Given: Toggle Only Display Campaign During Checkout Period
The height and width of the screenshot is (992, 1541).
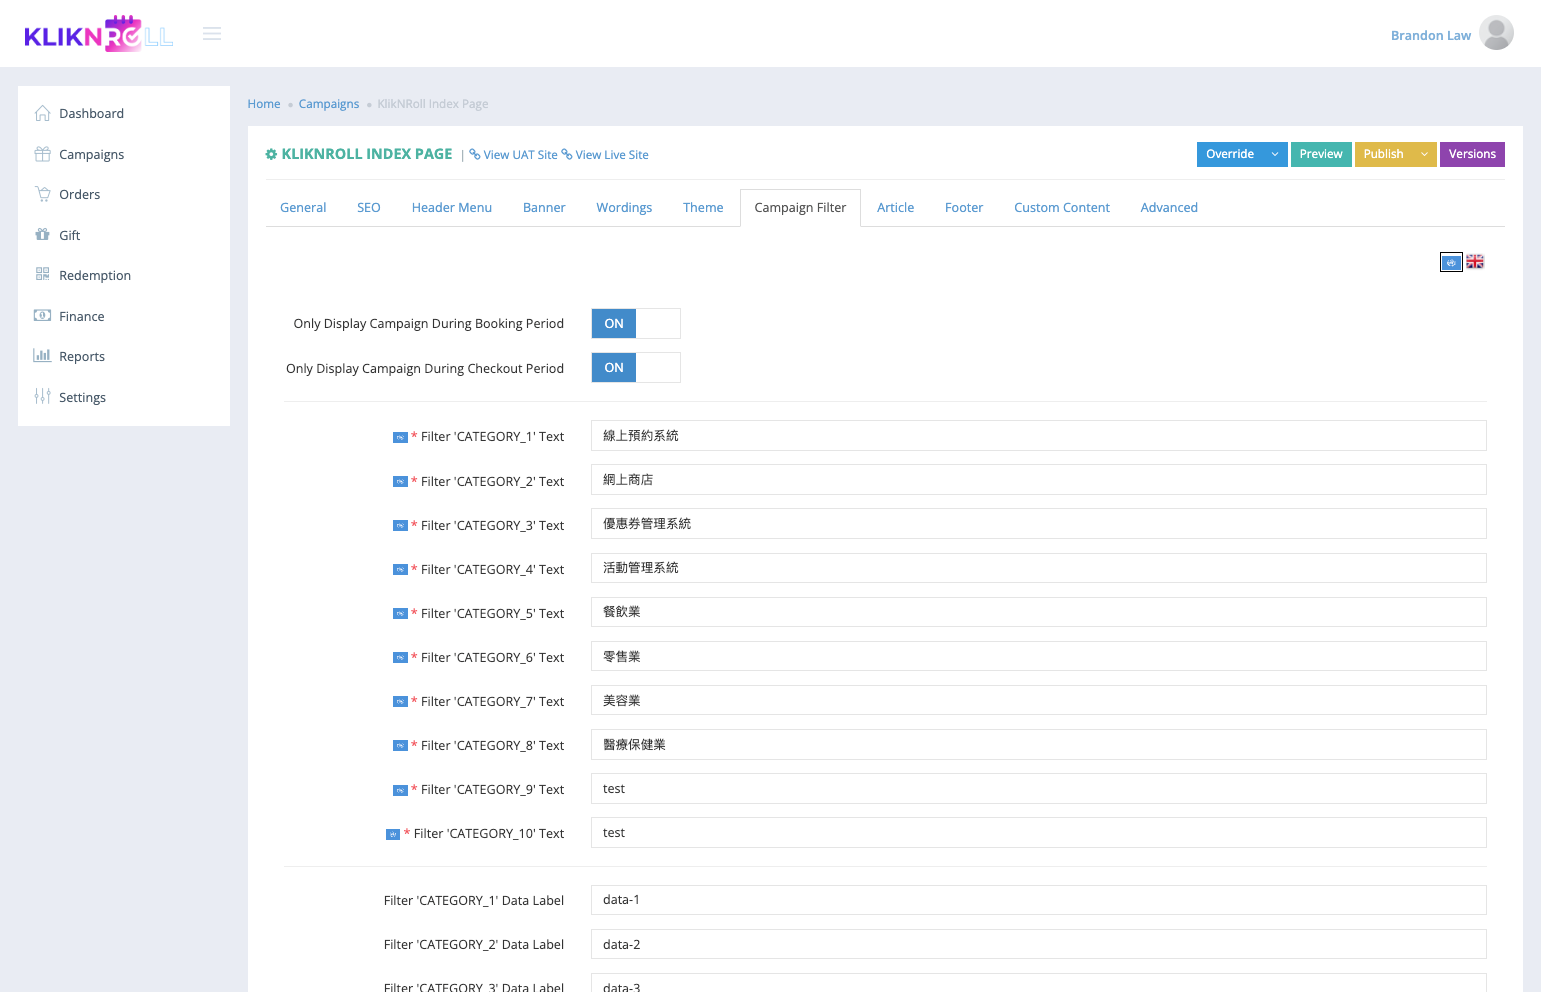Looking at the screenshot, I should click(636, 368).
